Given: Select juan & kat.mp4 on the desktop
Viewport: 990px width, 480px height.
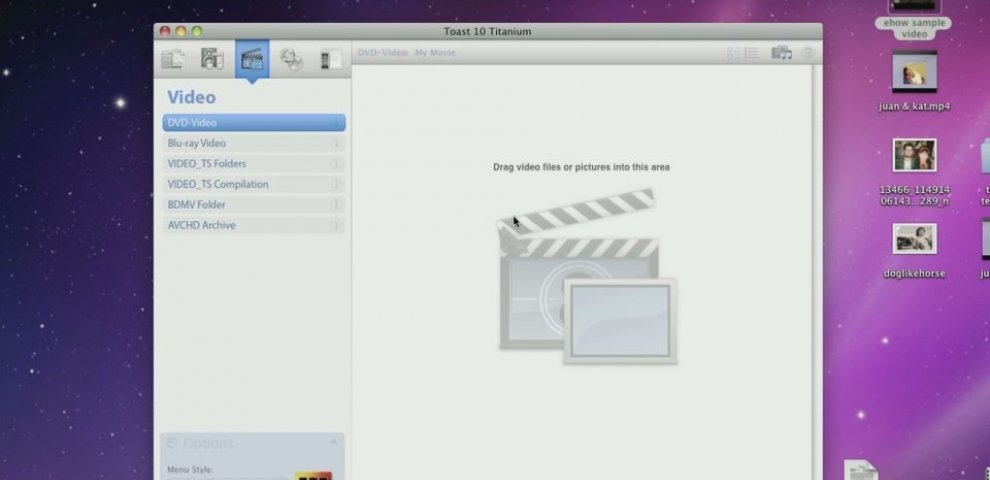Looking at the screenshot, I should (914, 82).
